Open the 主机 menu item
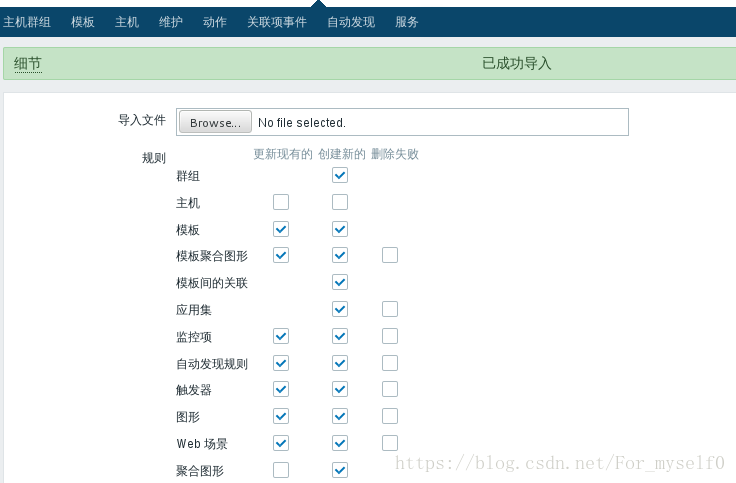Image resolution: width=736 pixels, height=483 pixels. [x=127, y=22]
